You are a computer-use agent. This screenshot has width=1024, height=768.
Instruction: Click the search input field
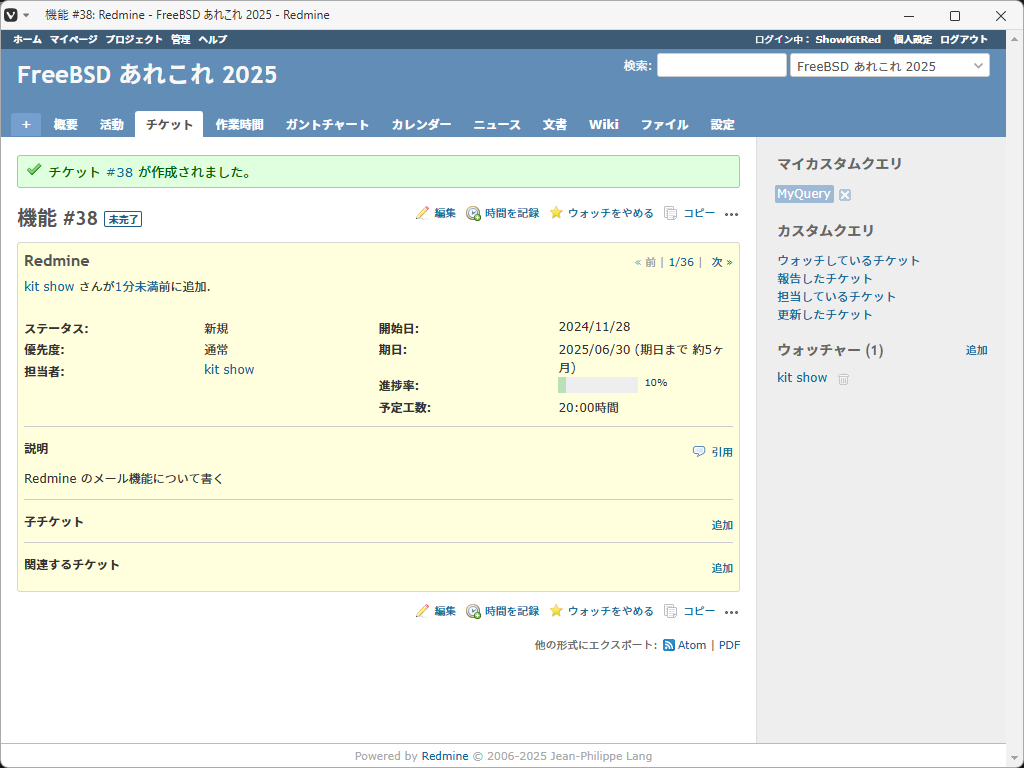pyautogui.click(x=722, y=65)
